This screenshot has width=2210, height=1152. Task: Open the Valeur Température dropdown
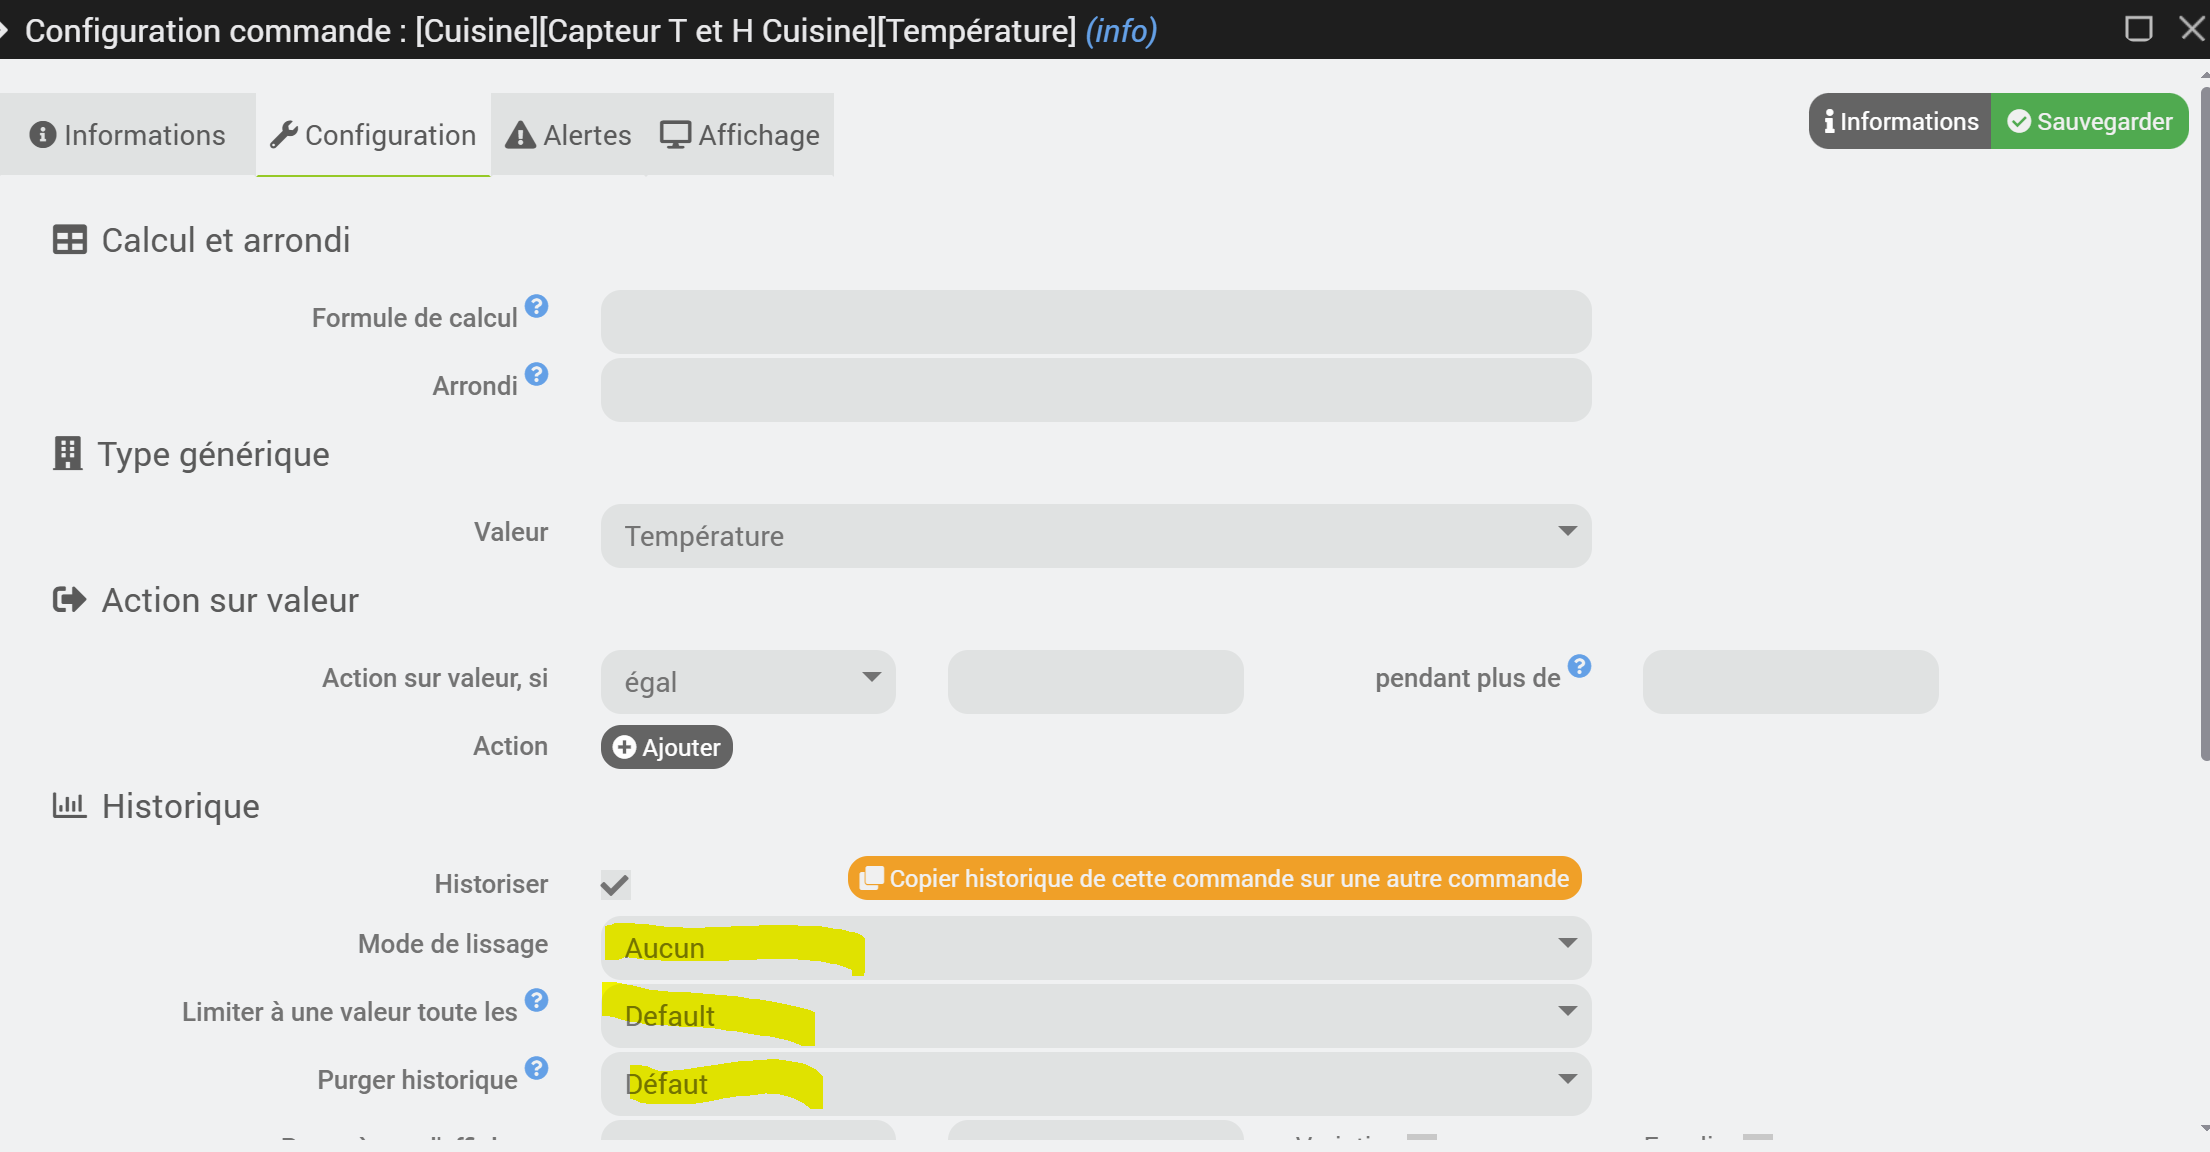coord(1095,536)
